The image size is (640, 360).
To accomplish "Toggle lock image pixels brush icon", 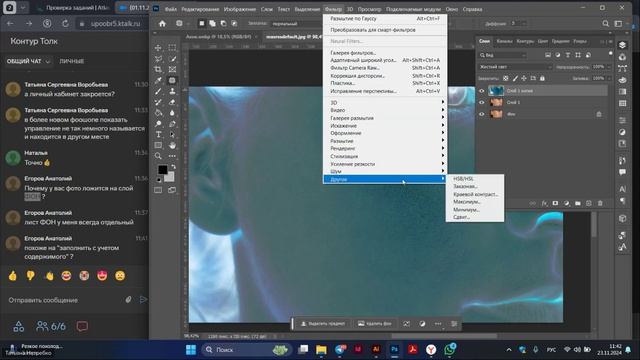I will pyautogui.click(x=515, y=78).
